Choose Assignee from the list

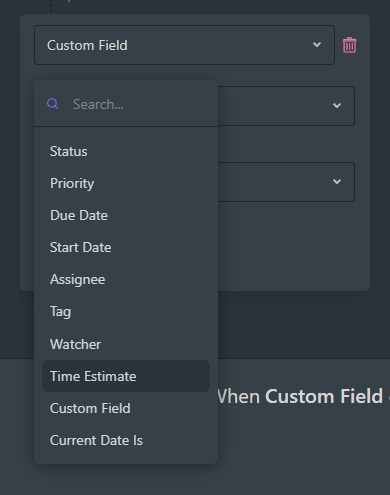click(126, 279)
